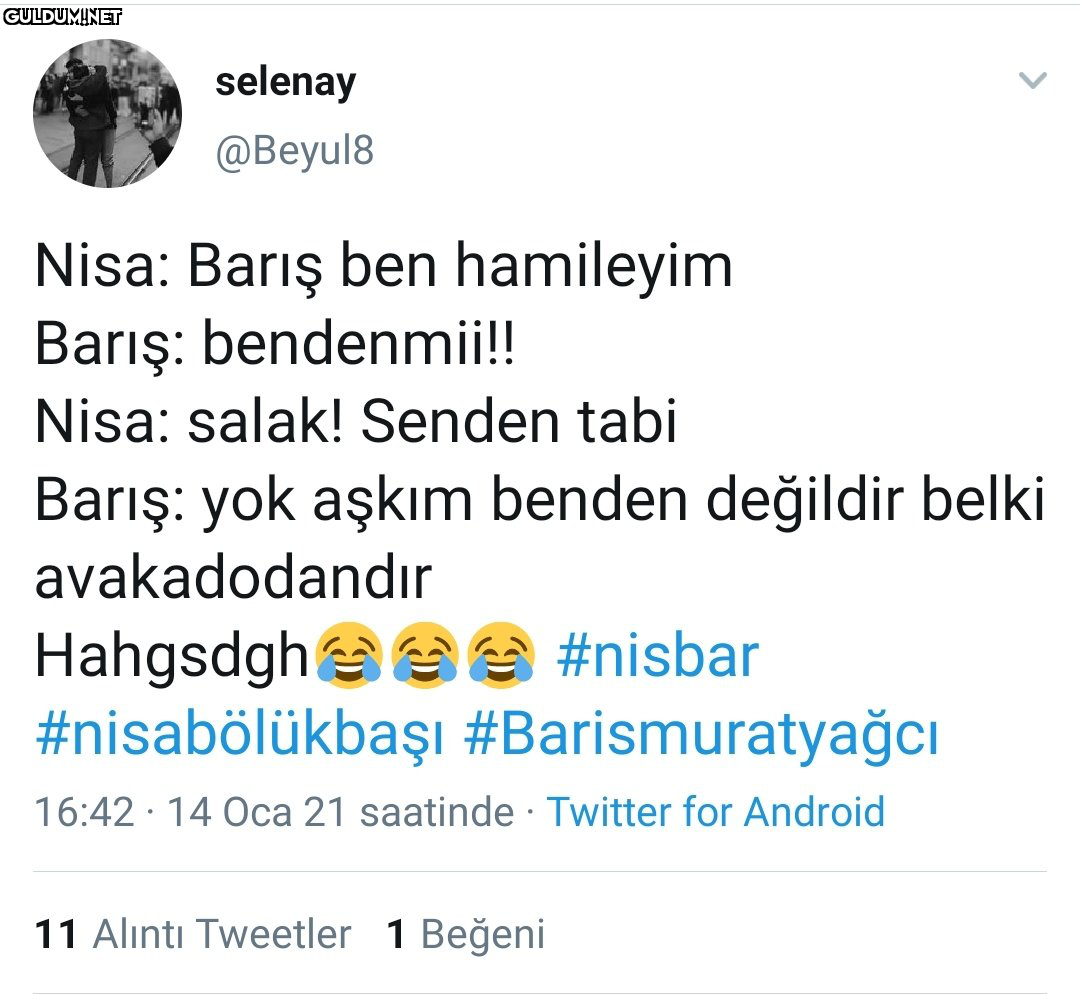Screen dimensions: 1080x994
Task: Open the @Beyul8 handle profile
Action: pyautogui.click(x=295, y=150)
